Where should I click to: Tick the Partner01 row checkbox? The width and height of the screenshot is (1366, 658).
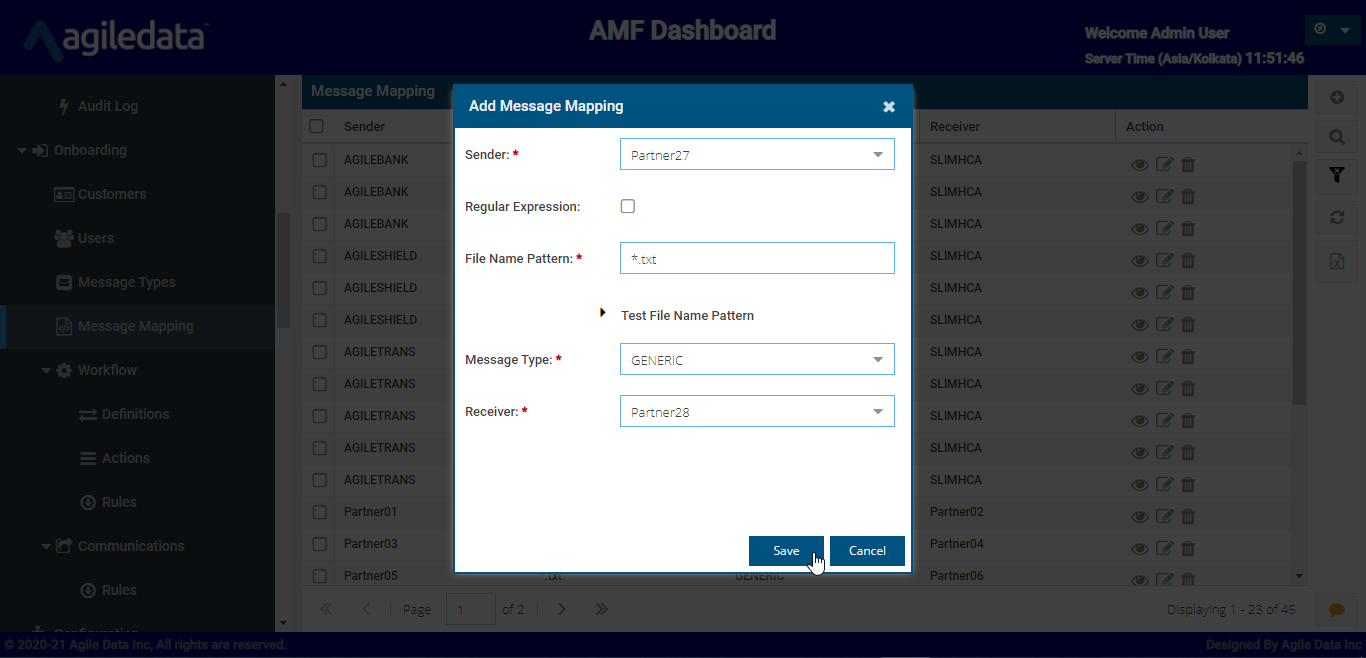pos(319,512)
